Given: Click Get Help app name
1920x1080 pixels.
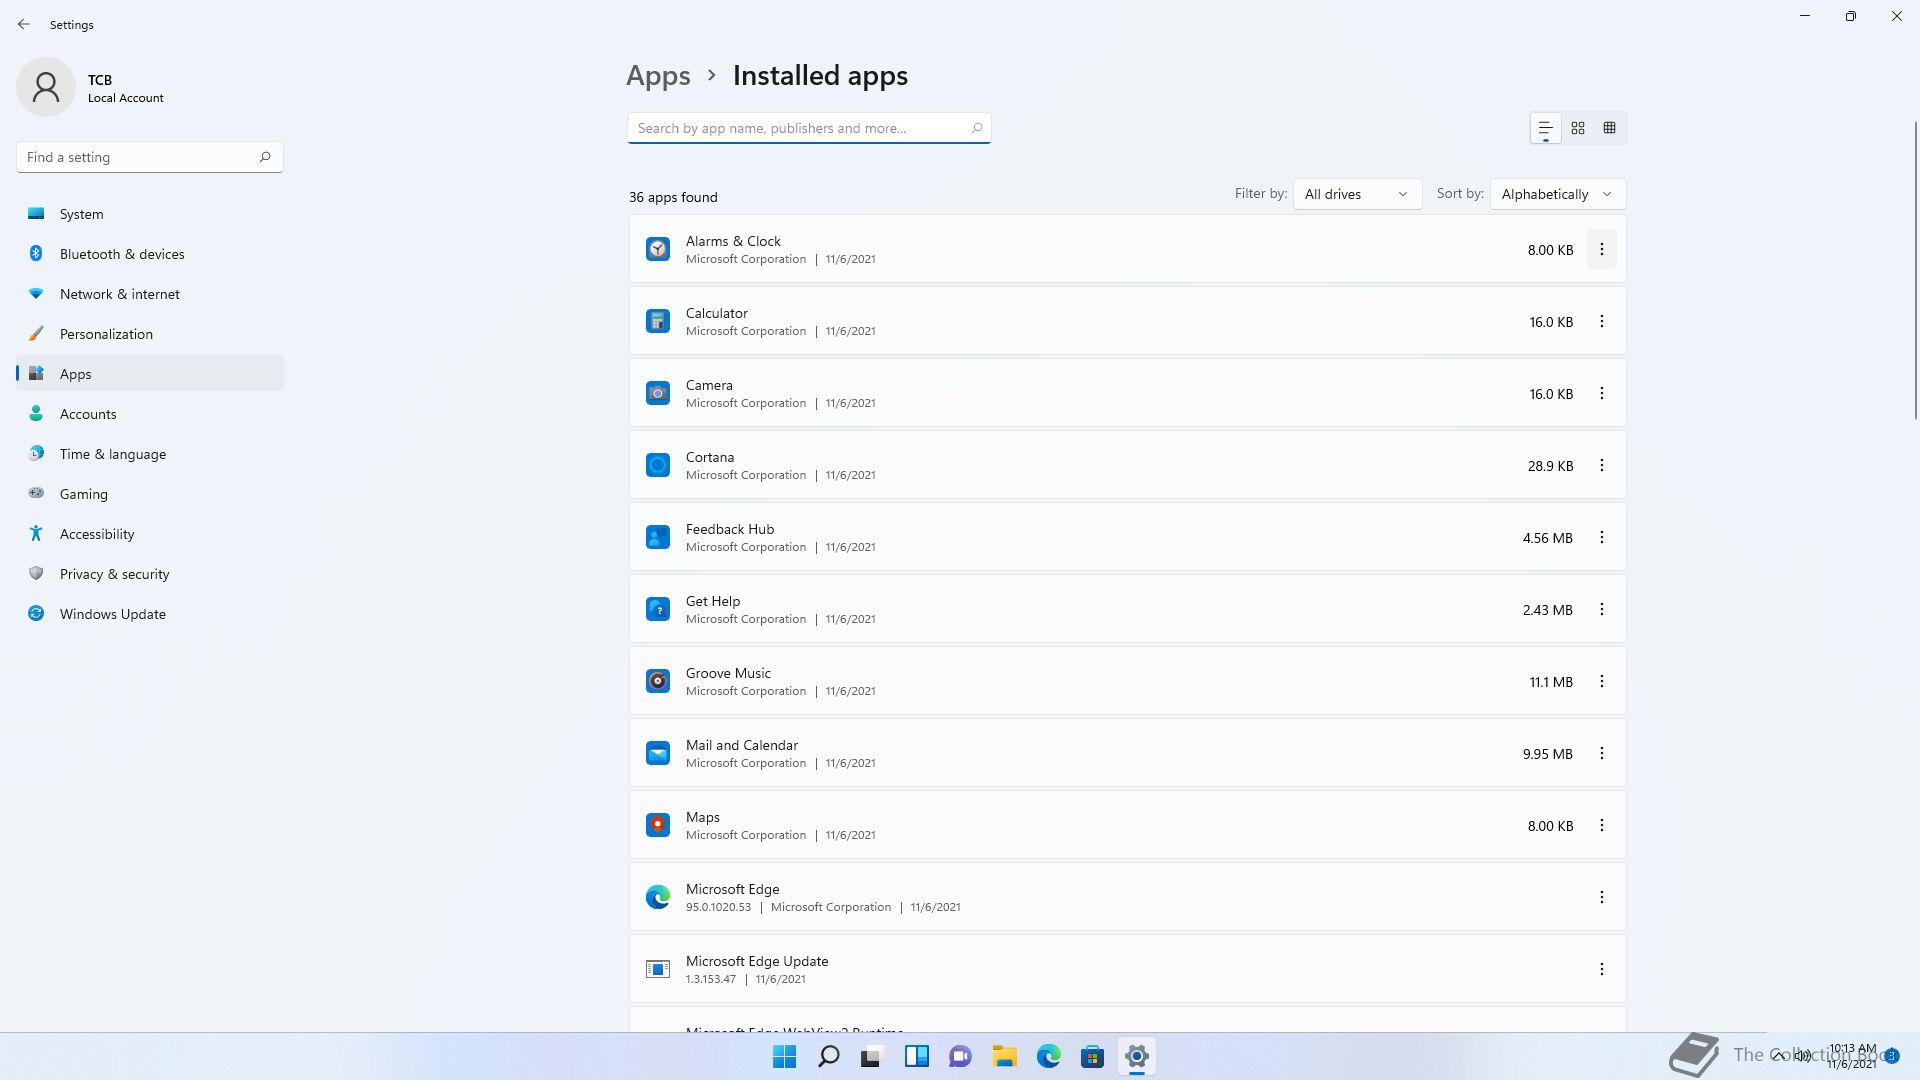Looking at the screenshot, I should pyautogui.click(x=713, y=601).
